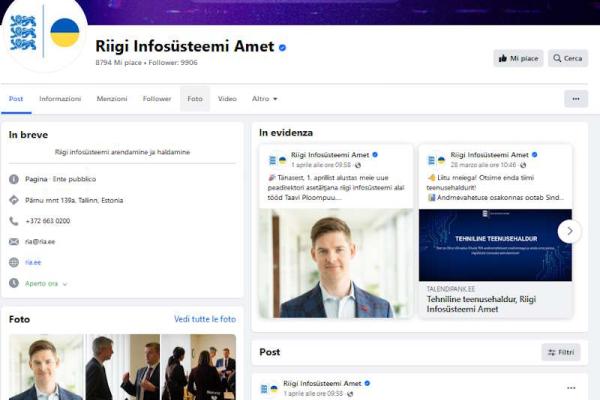This screenshot has height=400, width=600.
Task: Click the page avatar on the bottom post
Action: pos(269,389)
